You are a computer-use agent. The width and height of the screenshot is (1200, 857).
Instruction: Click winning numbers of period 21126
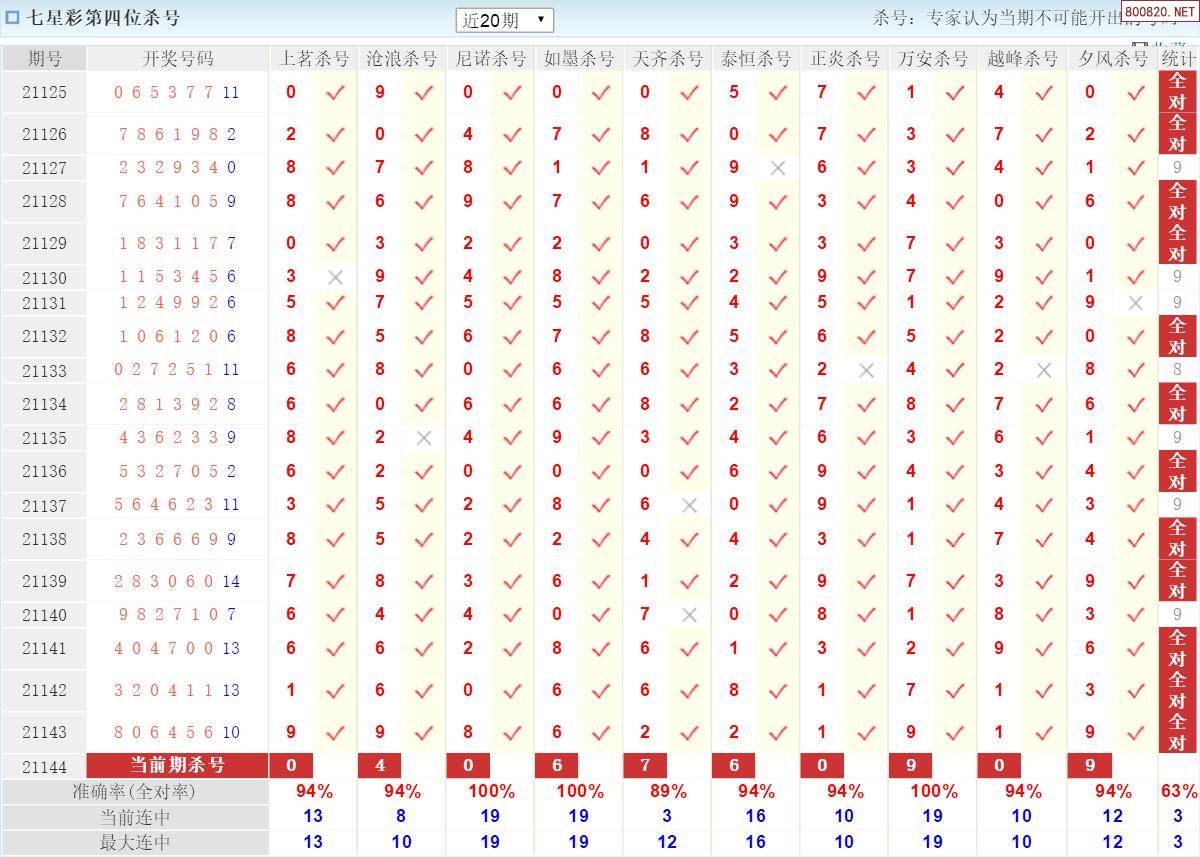tap(178, 134)
